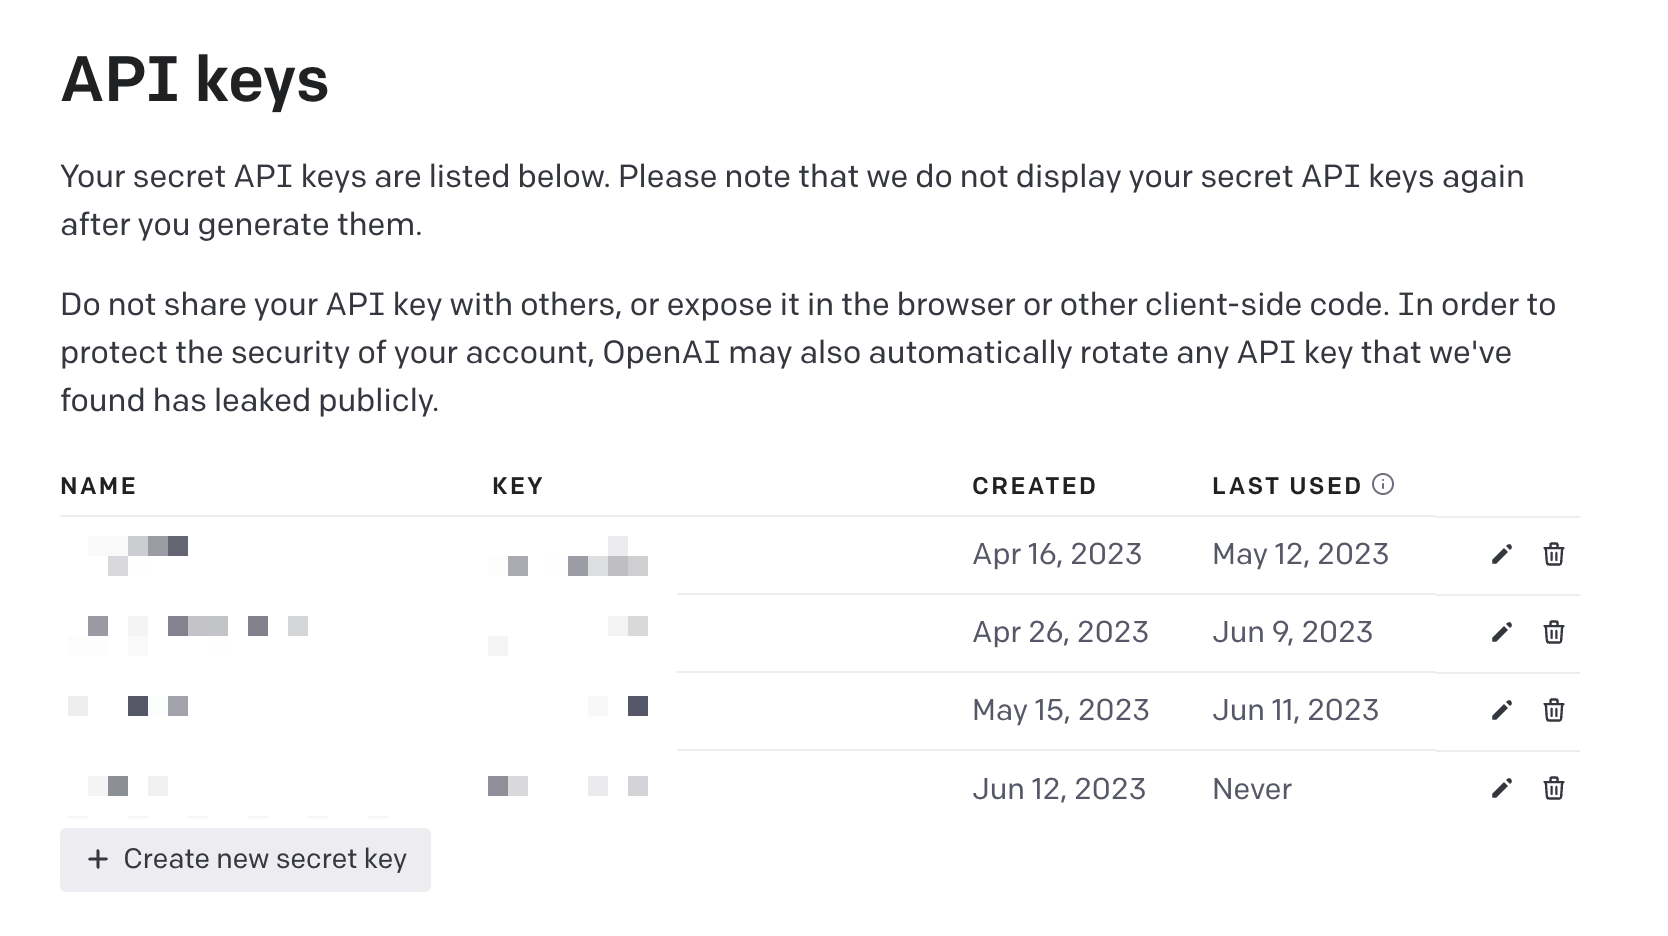Screen dimensions: 1668x936
Task: Click the LAST USED column header
Action: 1286,486
